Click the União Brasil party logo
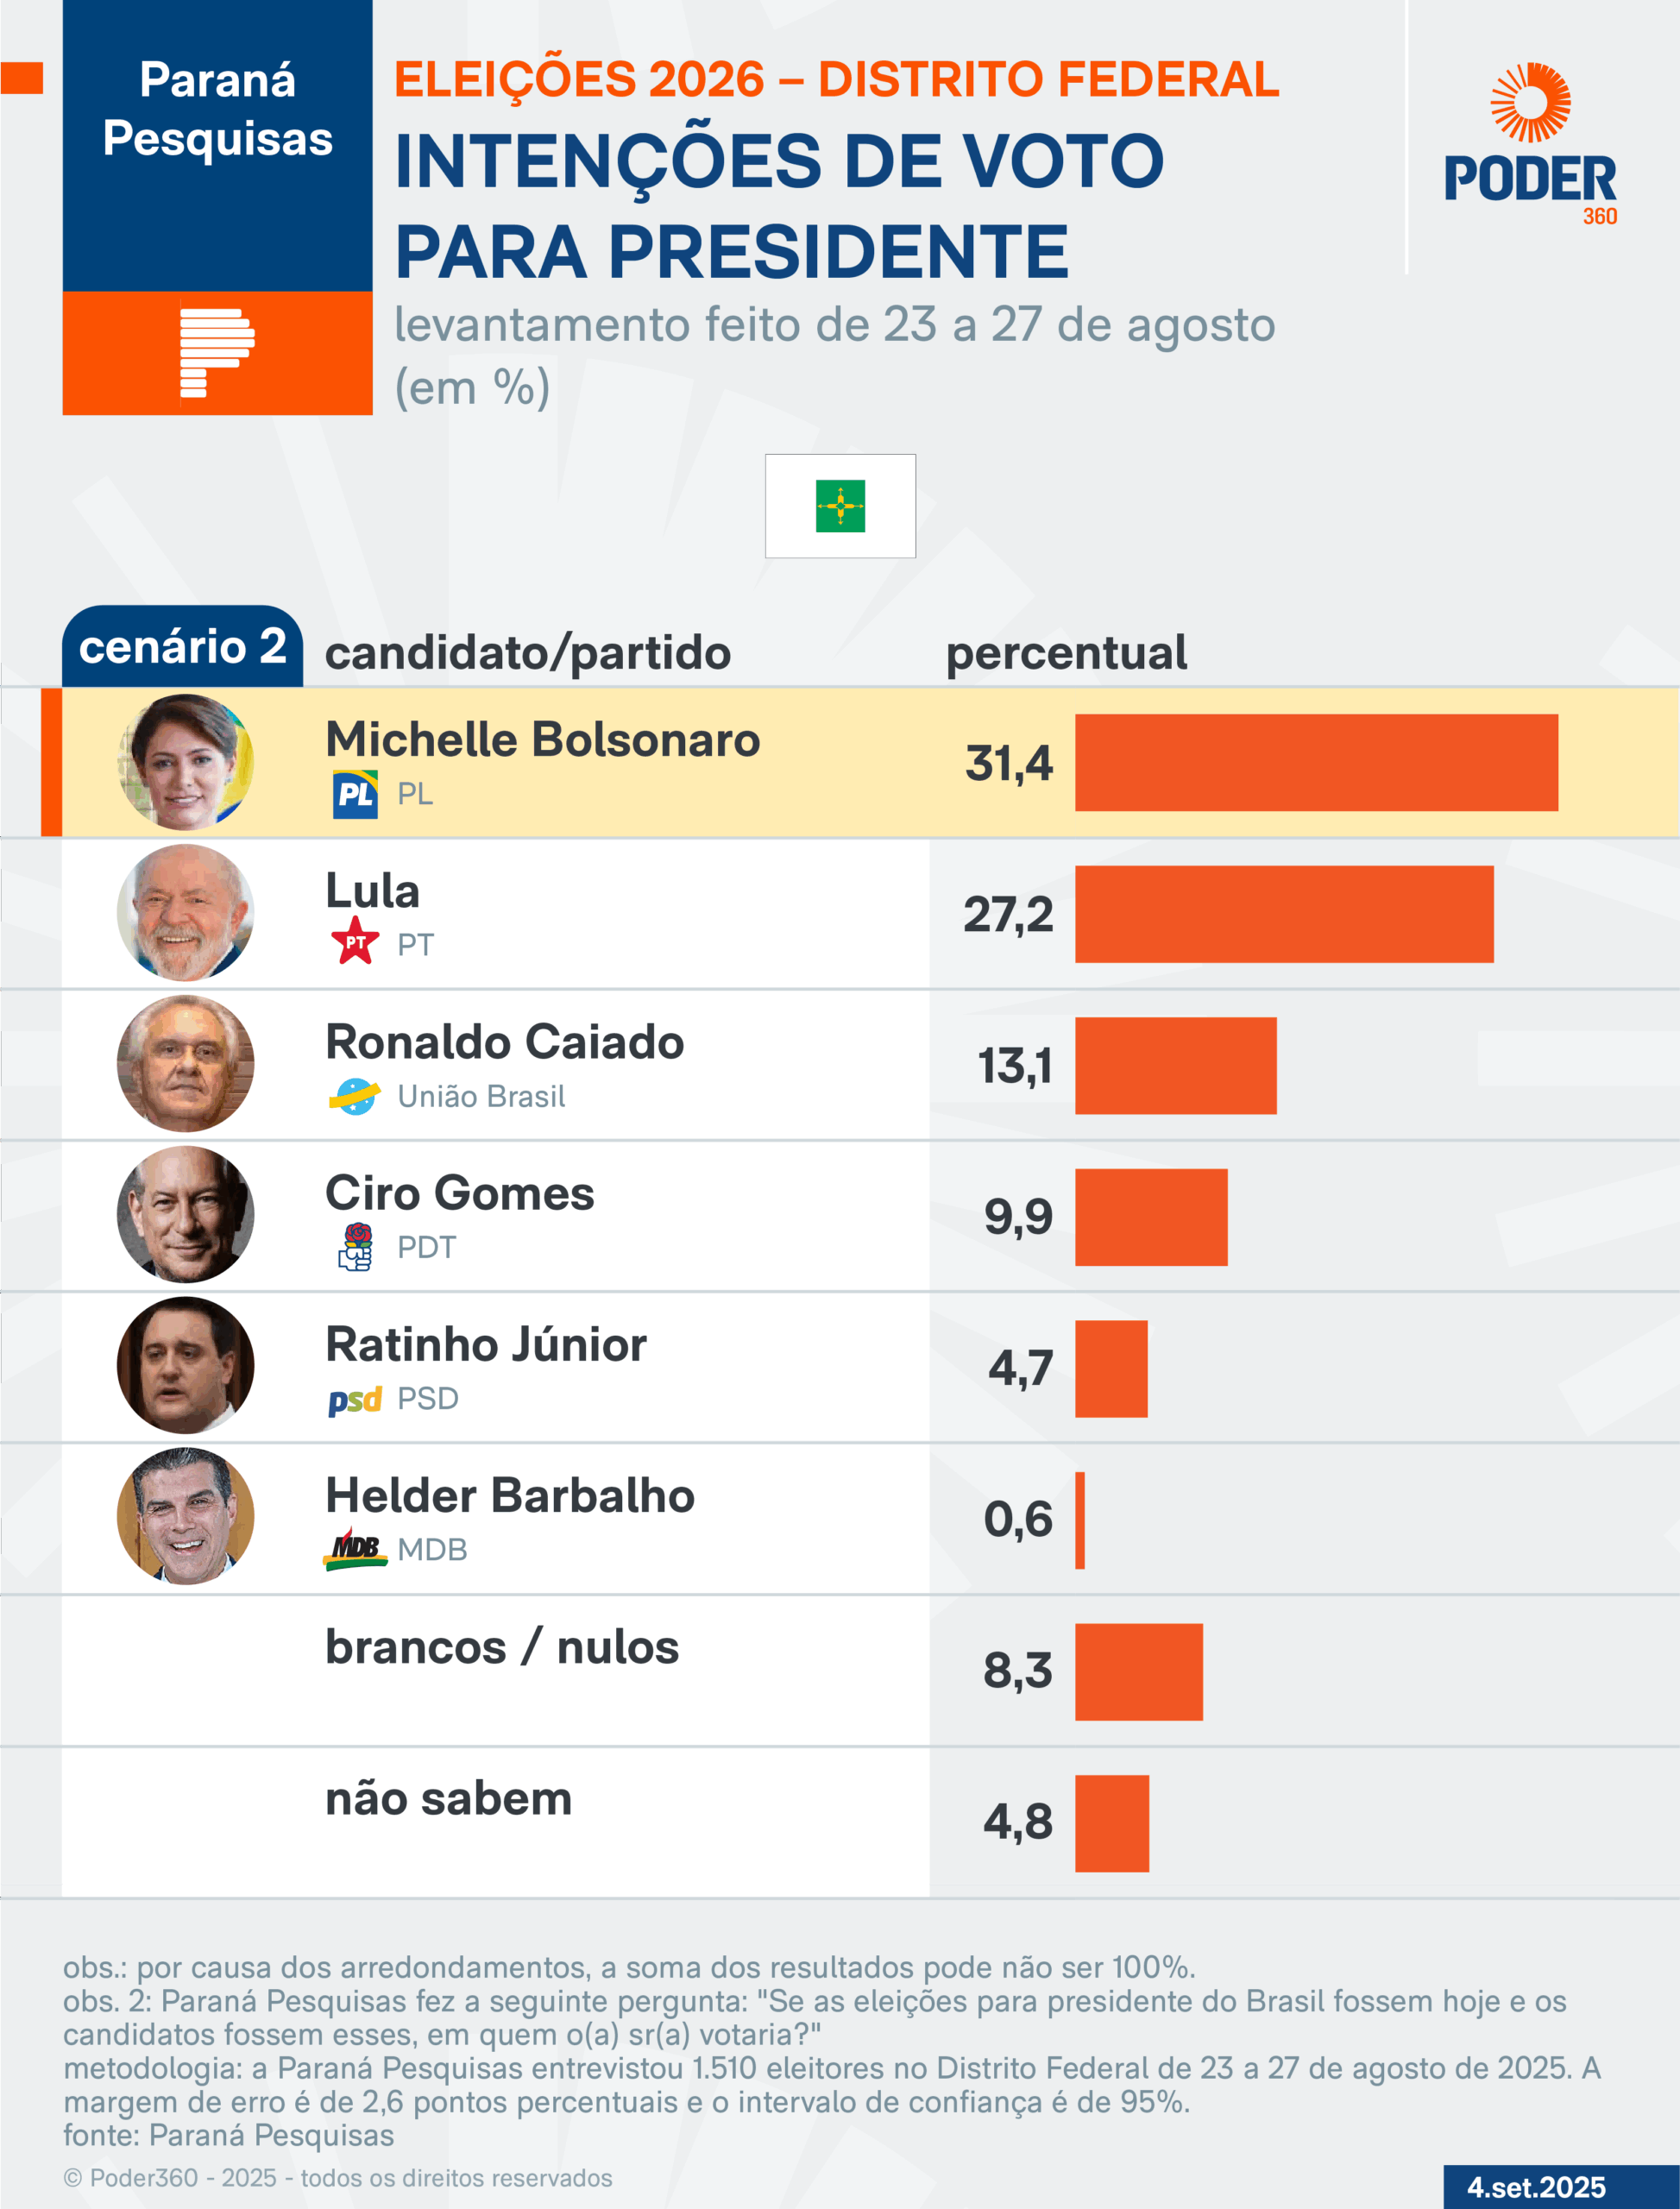This screenshot has height=2209, width=1680. [355, 1096]
